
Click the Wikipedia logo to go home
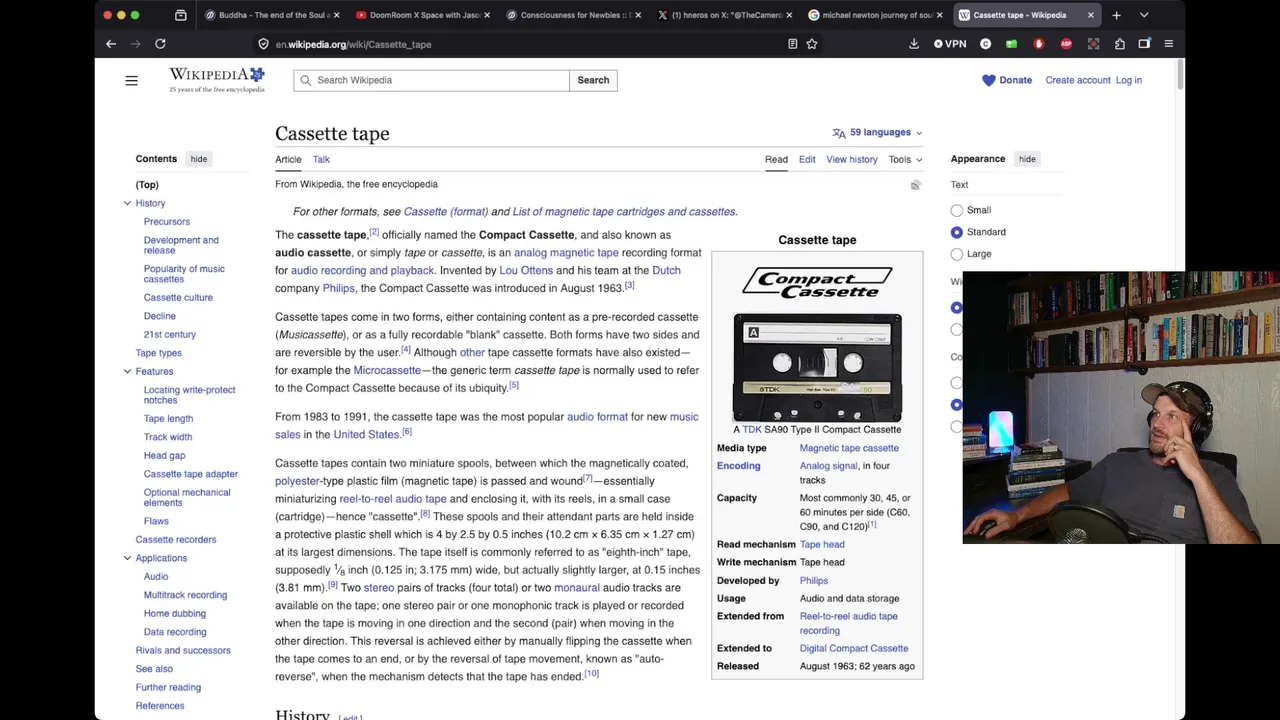pyautogui.click(x=217, y=80)
